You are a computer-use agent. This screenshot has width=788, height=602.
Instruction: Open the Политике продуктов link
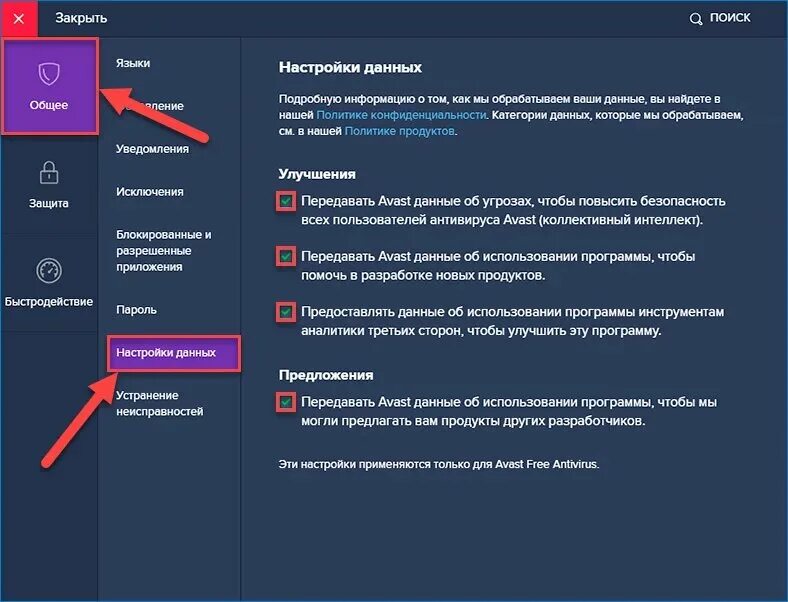[400, 131]
